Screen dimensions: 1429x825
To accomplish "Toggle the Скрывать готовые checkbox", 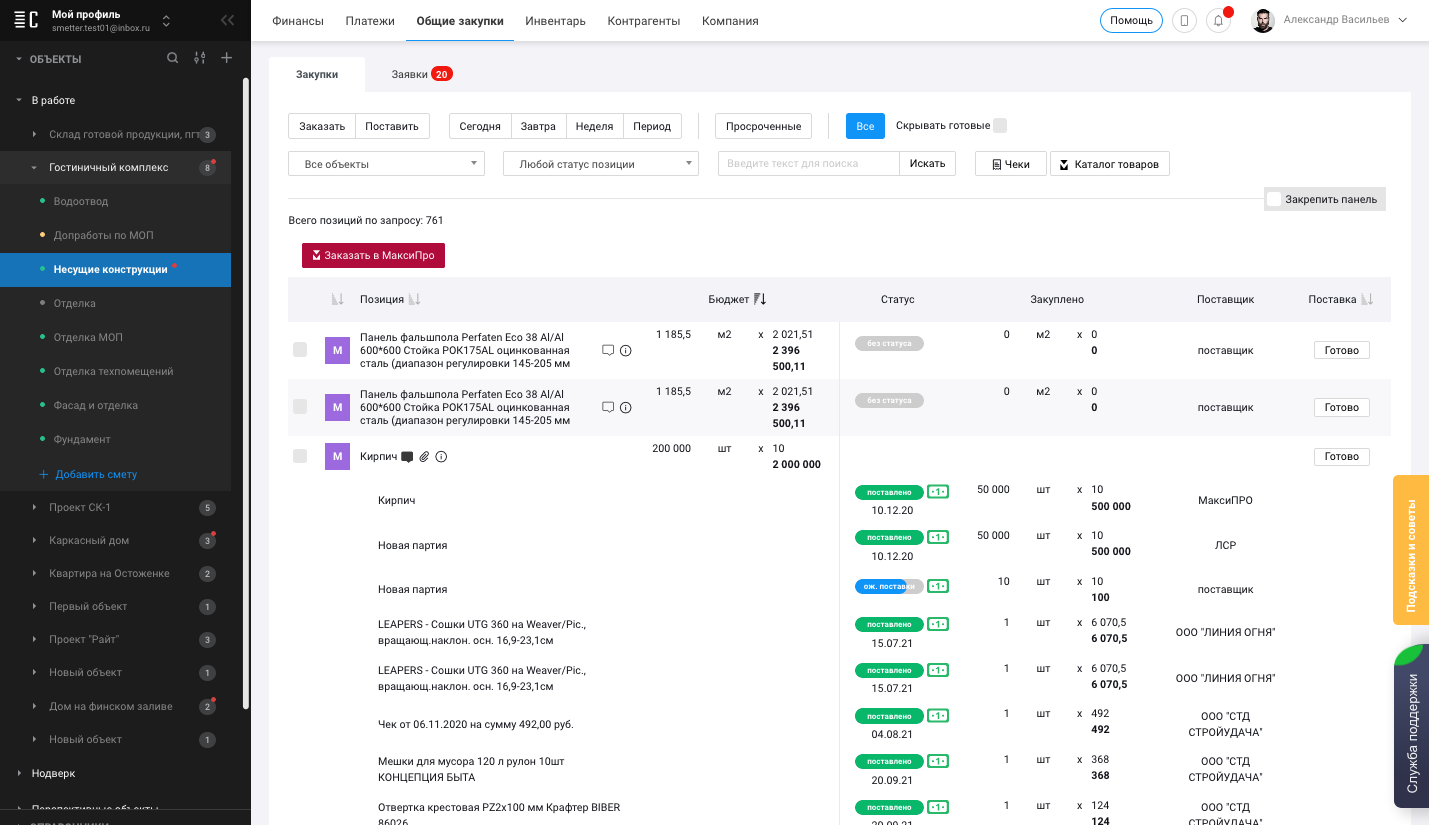I will pos(1000,126).
